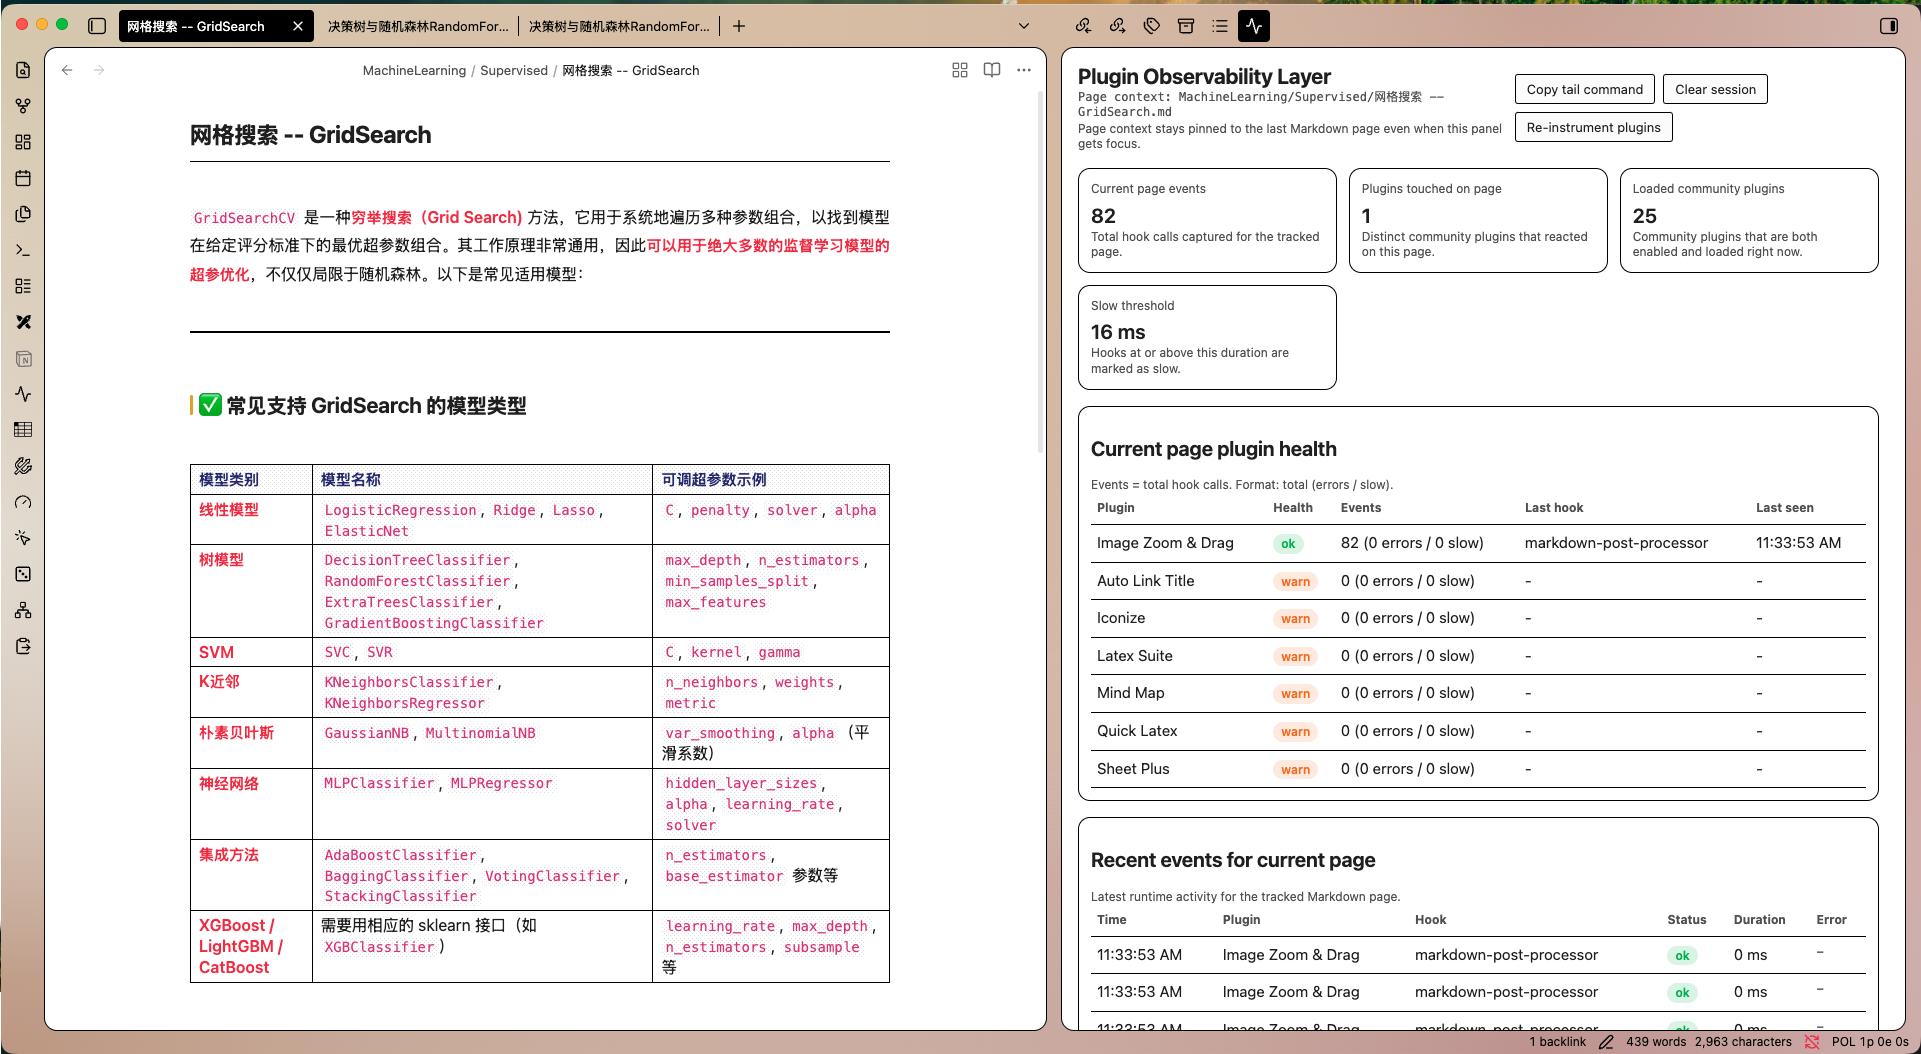Toggle reading view book icon
The height and width of the screenshot is (1054, 1921).
[x=992, y=70]
